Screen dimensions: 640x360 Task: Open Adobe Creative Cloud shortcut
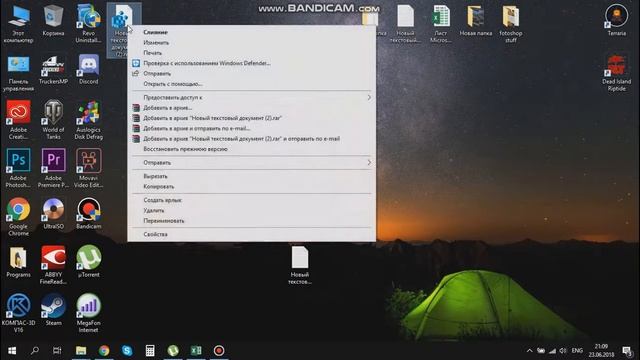coord(18,120)
